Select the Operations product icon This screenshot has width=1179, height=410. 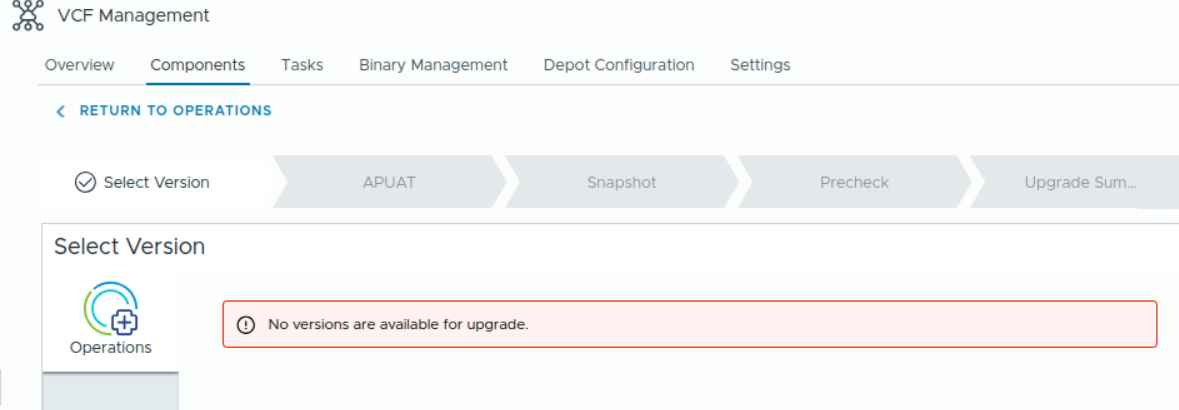(x=111, y=308)
